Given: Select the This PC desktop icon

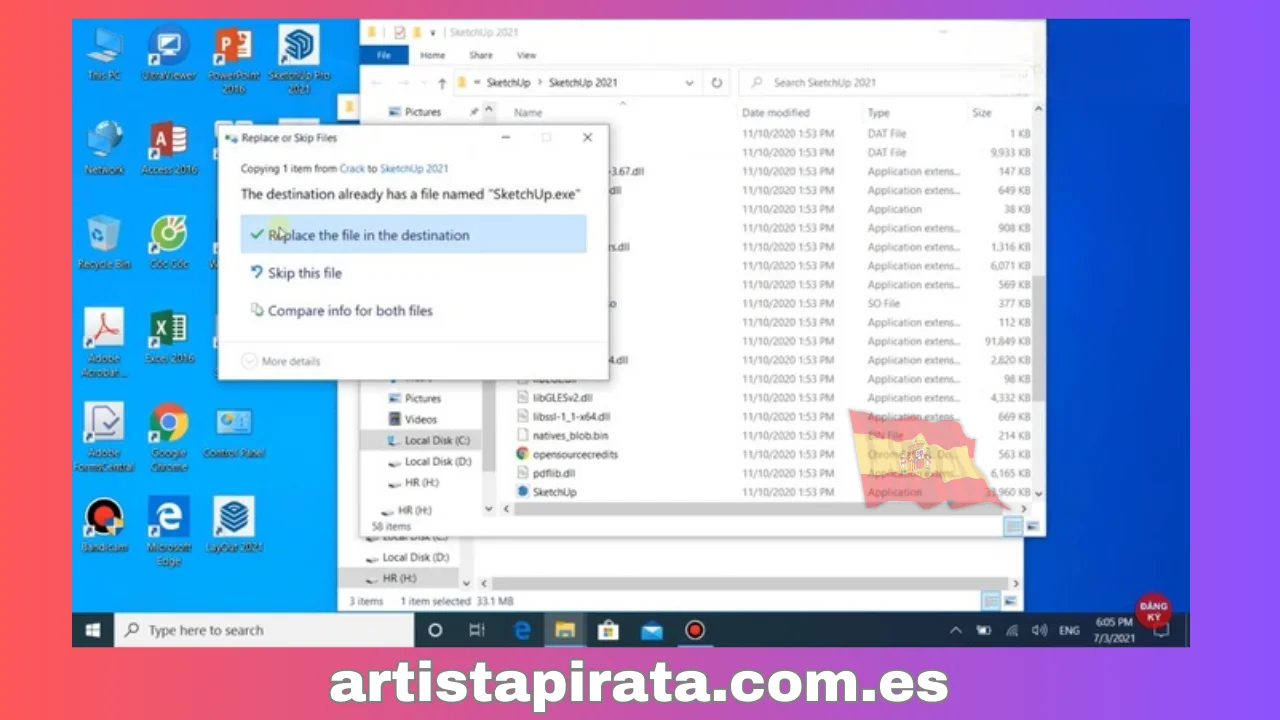Looking at the screenshot, I should 105,54.
